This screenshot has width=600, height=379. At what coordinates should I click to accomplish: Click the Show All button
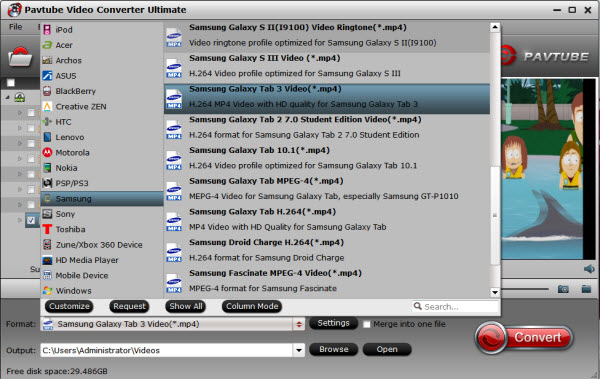pyautogui.click(x=186, y=306)
